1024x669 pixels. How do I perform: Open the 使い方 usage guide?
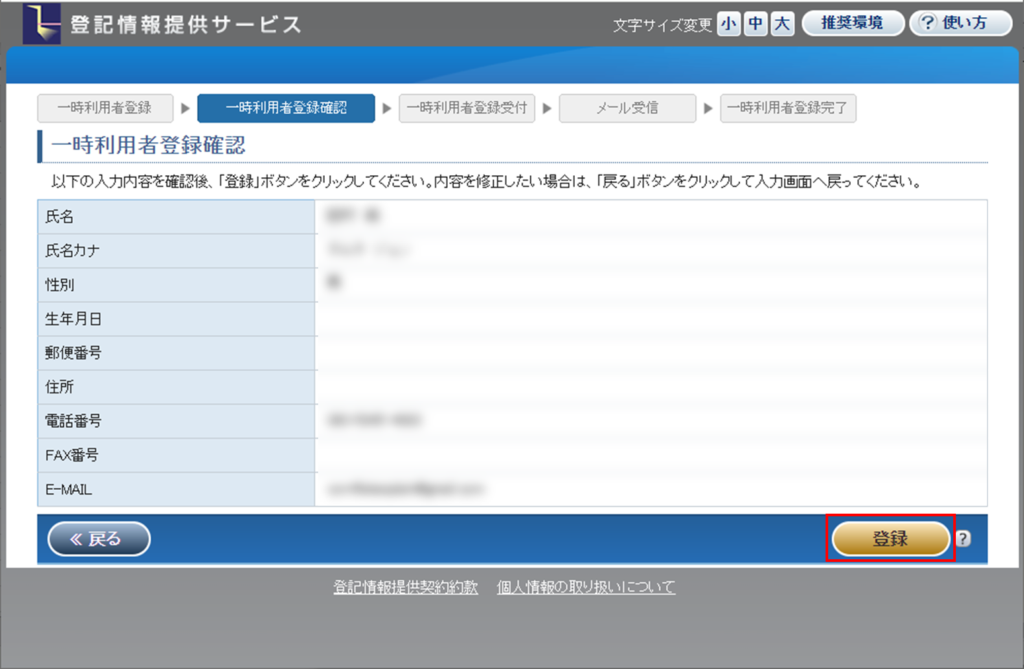pyautogui.click(x=961, y=23)
